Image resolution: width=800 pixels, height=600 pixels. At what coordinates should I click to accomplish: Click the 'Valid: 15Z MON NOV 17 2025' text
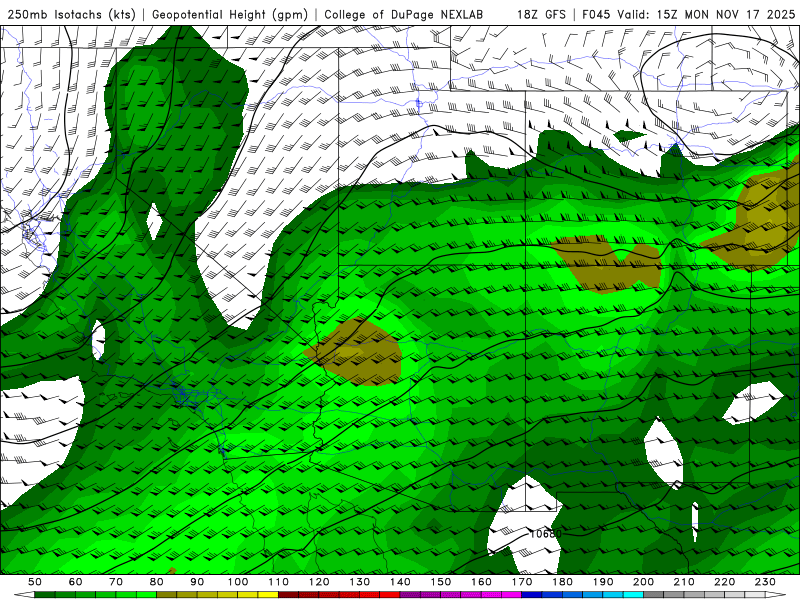click(x=706, y=14)
